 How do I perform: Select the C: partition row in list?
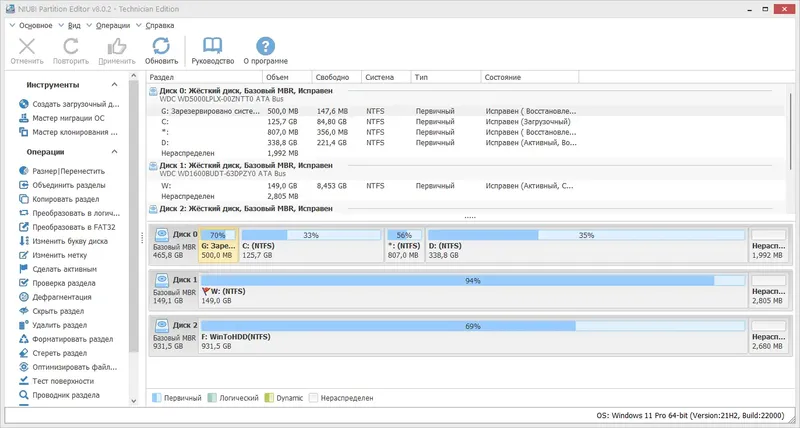click(x=466, y=121)
